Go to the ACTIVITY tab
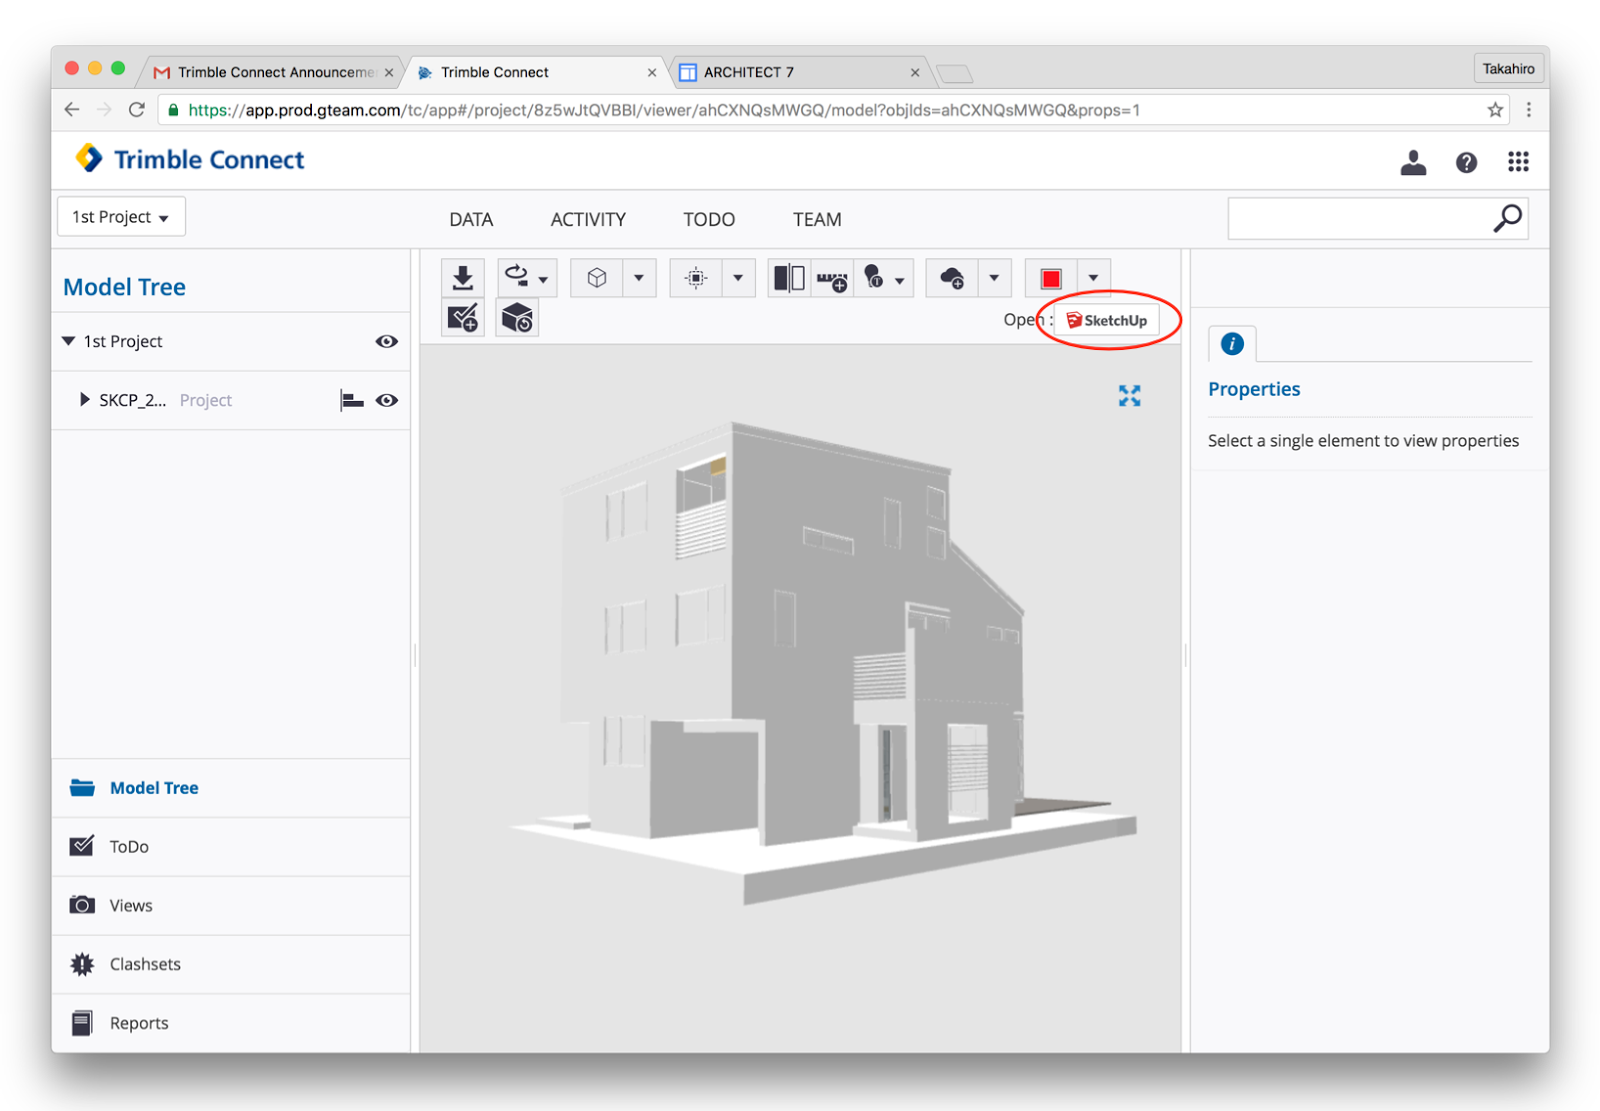 tap(588, 219)
